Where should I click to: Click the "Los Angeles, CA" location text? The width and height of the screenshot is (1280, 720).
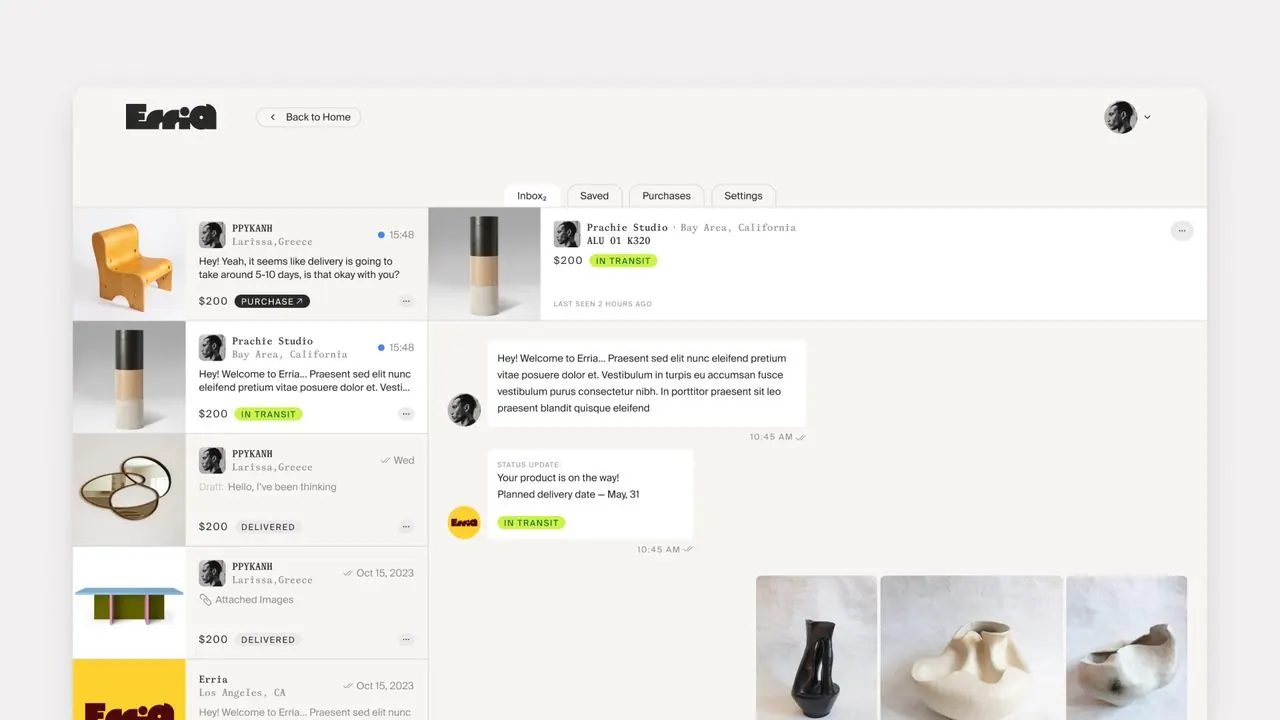(242, 693)
